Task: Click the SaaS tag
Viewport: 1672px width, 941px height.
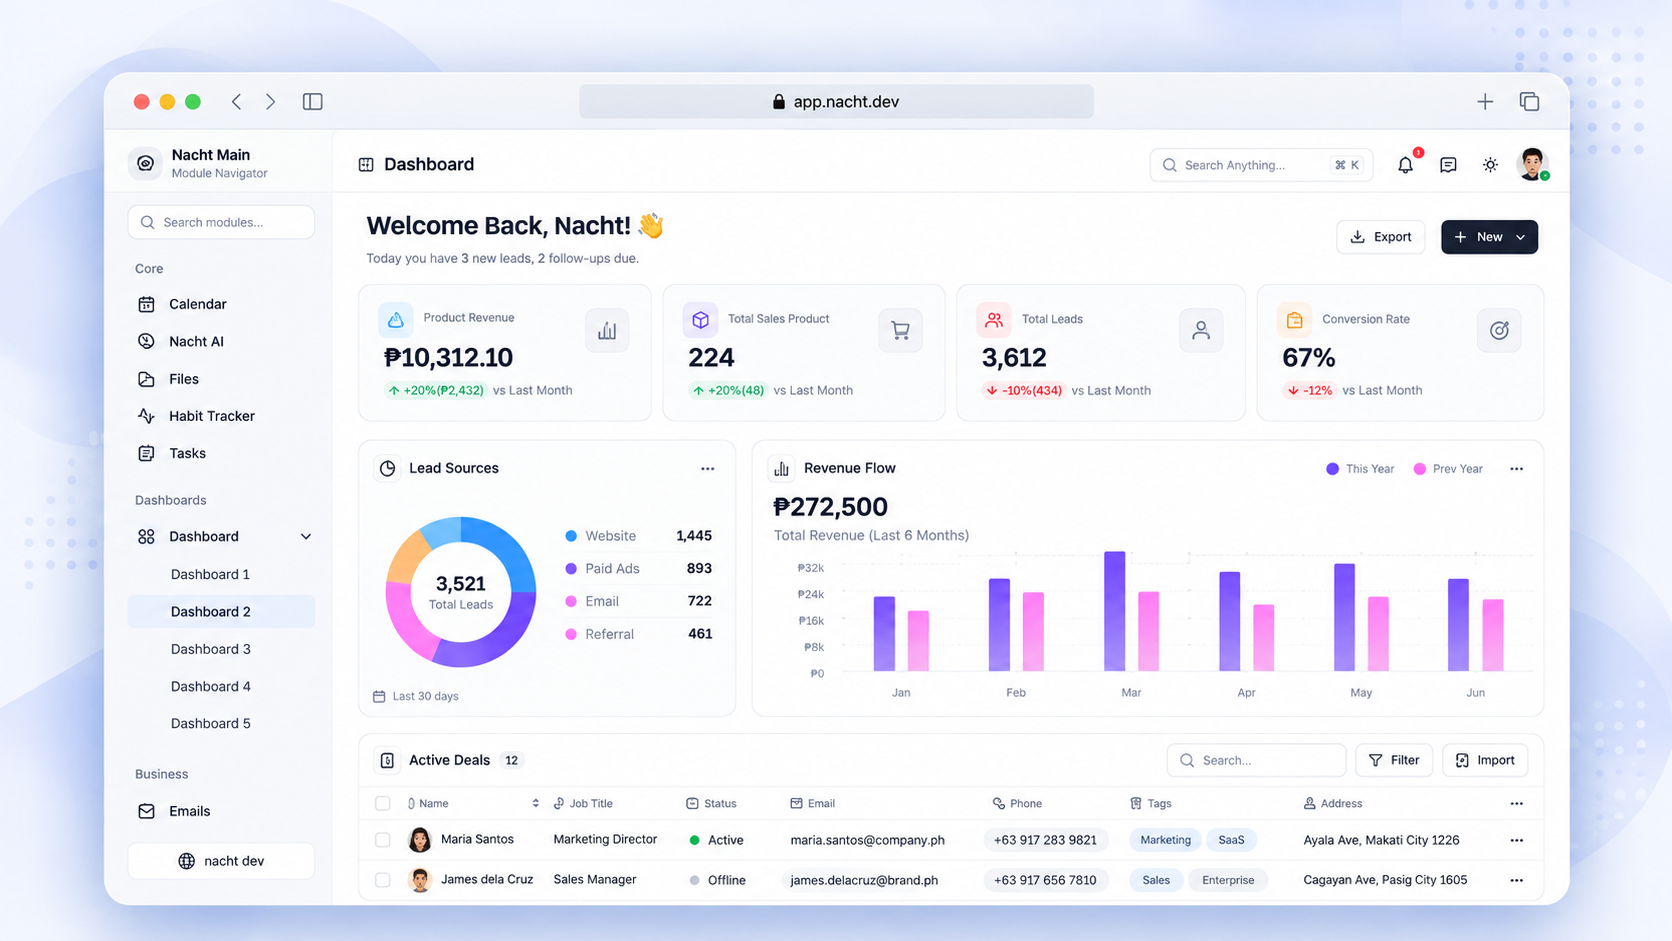Action: pos(1231,840)
